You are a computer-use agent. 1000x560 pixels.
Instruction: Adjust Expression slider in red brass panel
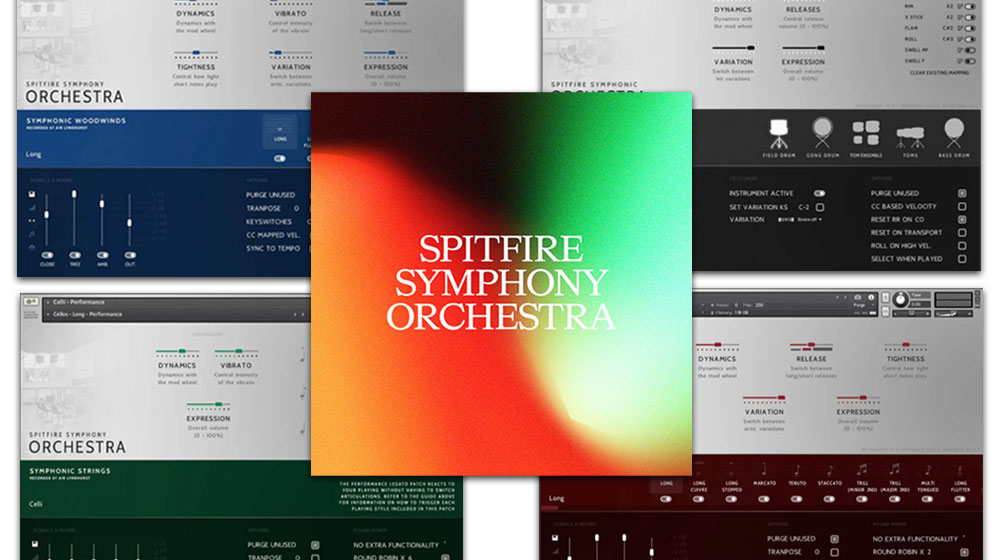pos(858,399)
